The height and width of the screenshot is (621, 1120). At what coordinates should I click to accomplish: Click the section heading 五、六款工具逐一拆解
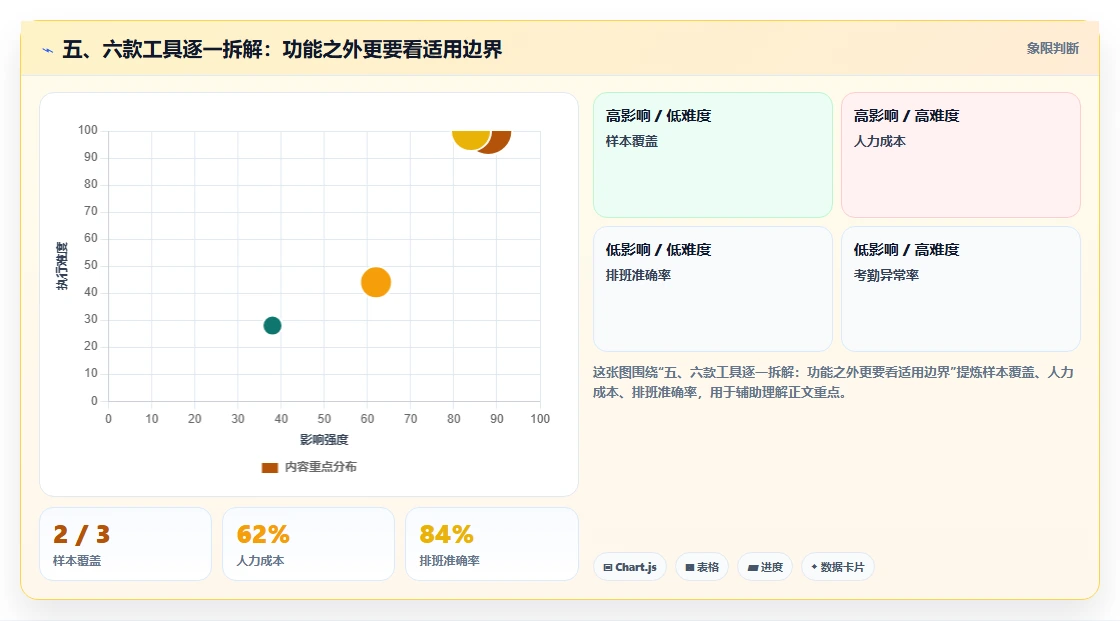point(282,49)
